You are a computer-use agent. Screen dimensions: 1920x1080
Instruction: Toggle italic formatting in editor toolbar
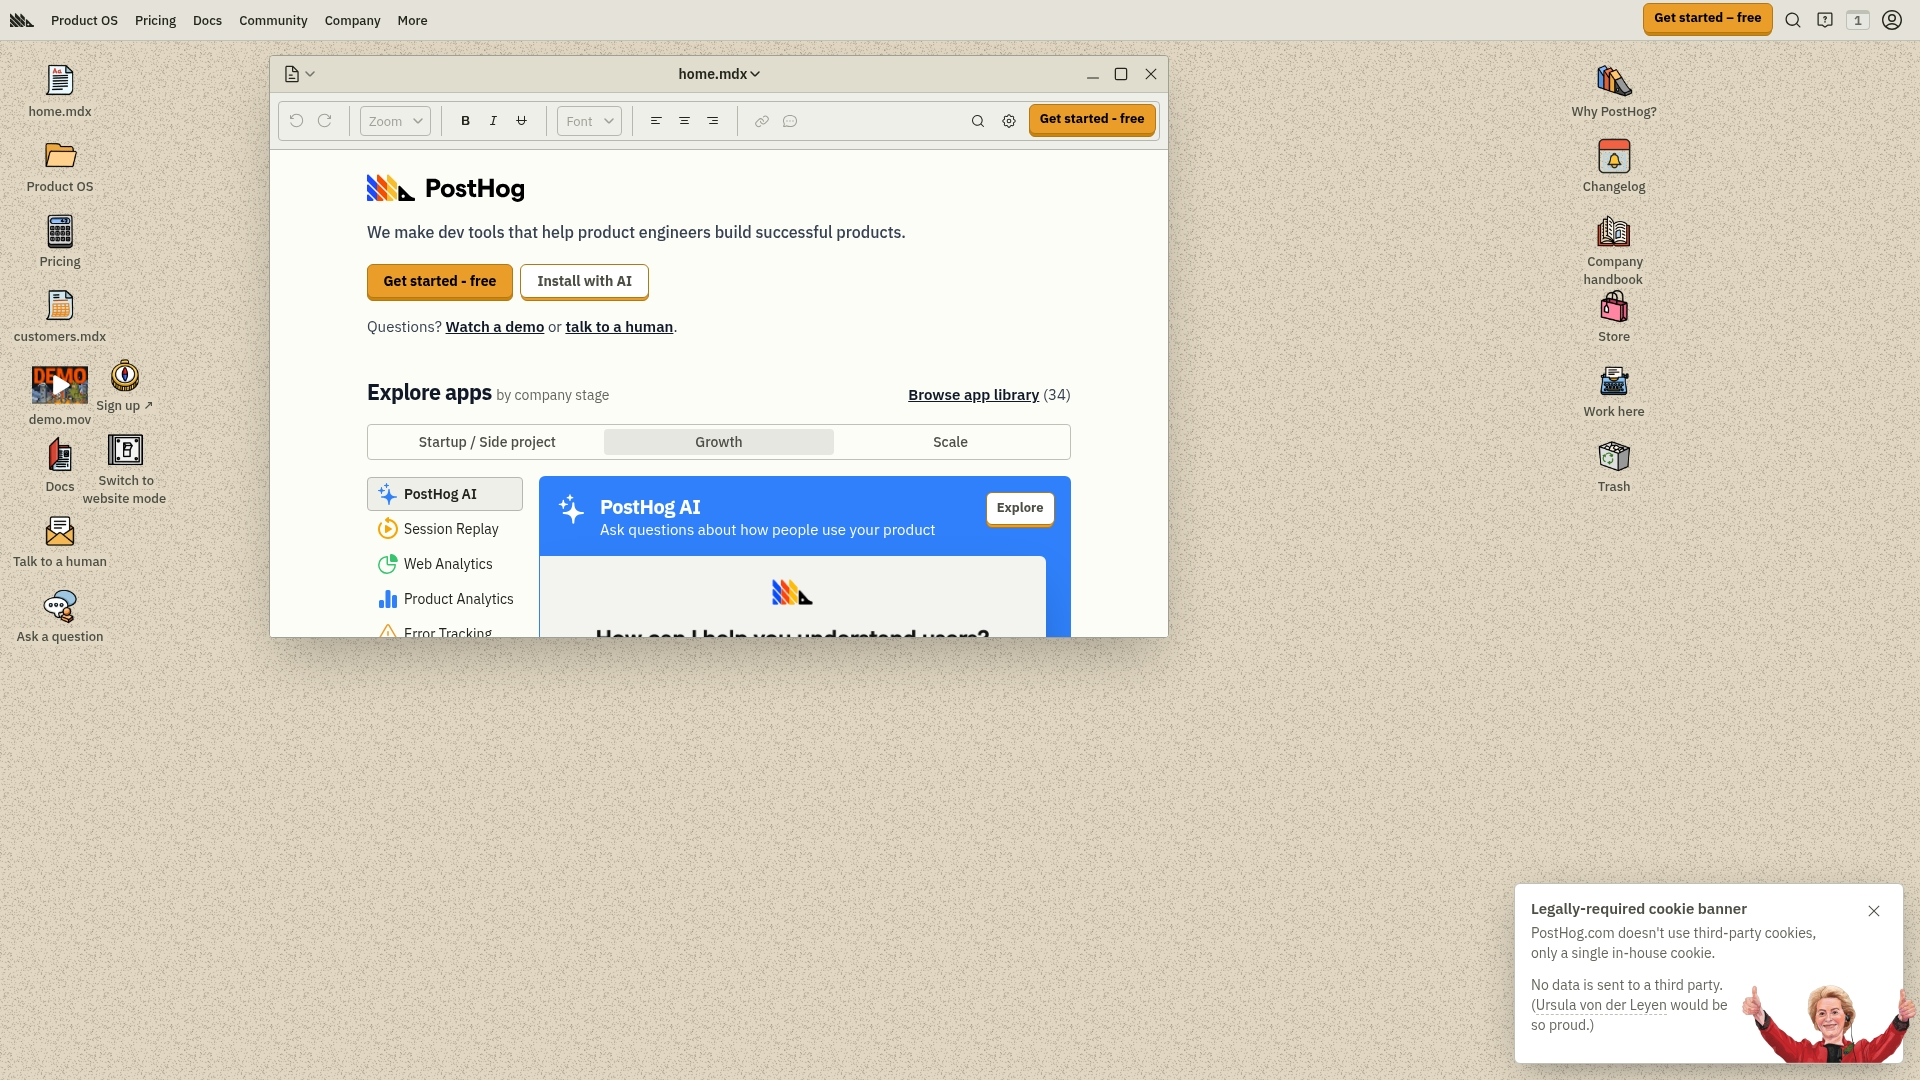[493, 121]
